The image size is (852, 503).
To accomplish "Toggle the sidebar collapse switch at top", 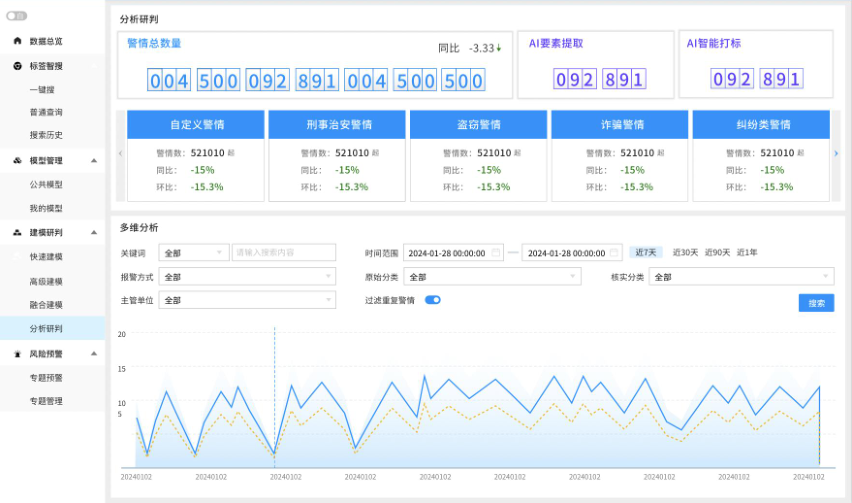I will point(16,16).
